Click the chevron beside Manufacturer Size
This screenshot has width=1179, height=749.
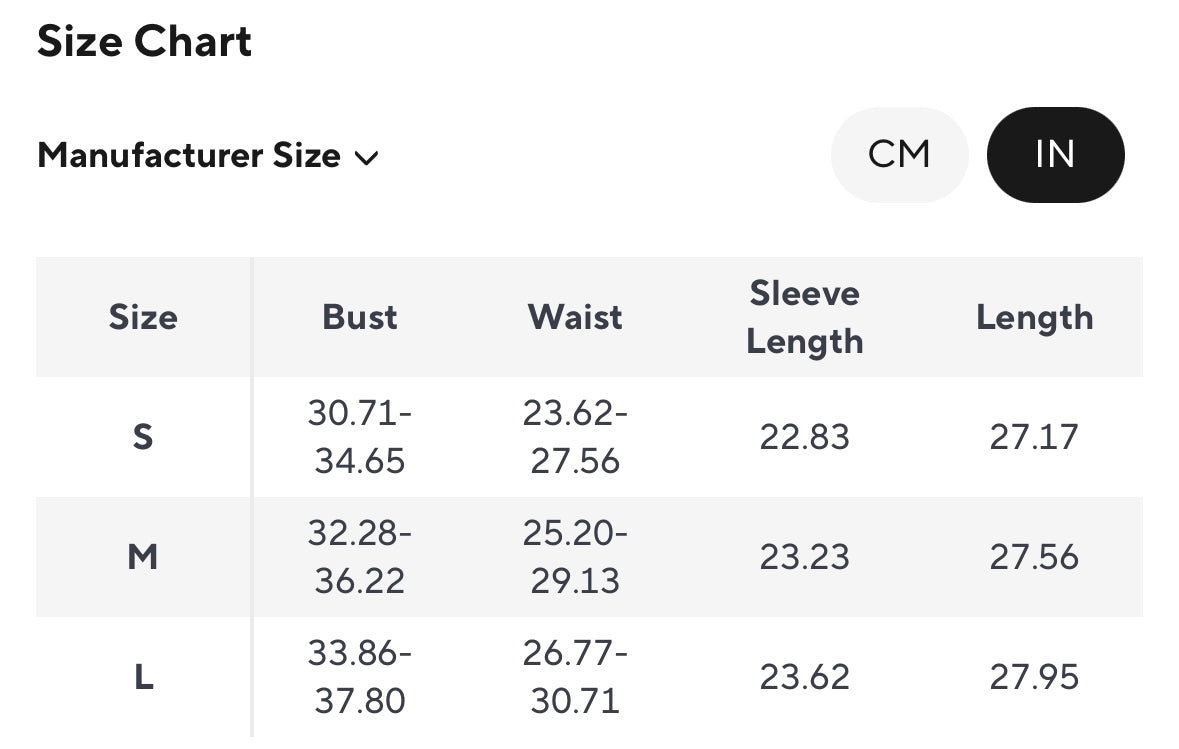coord(367,158)
